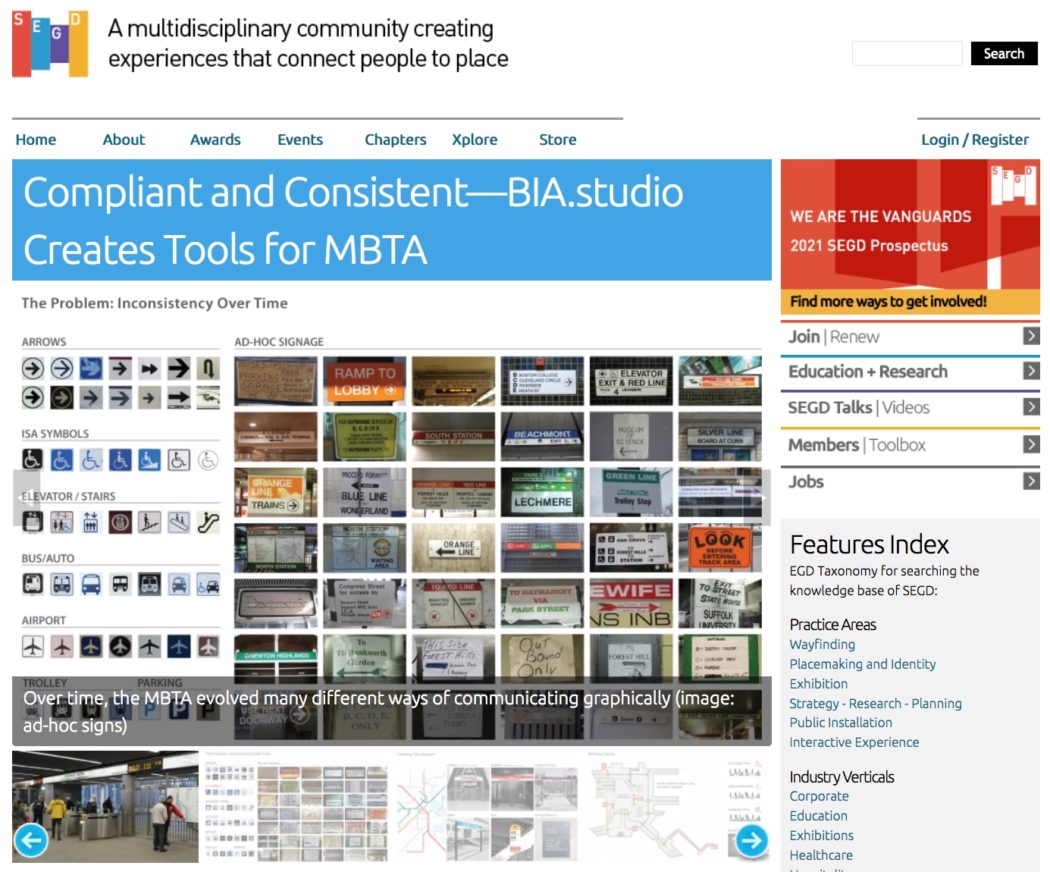Open Wayfinding practice area link
The height and width of the screenshot is (872, 1050).
pyautogui.click(x=822, y=644)
